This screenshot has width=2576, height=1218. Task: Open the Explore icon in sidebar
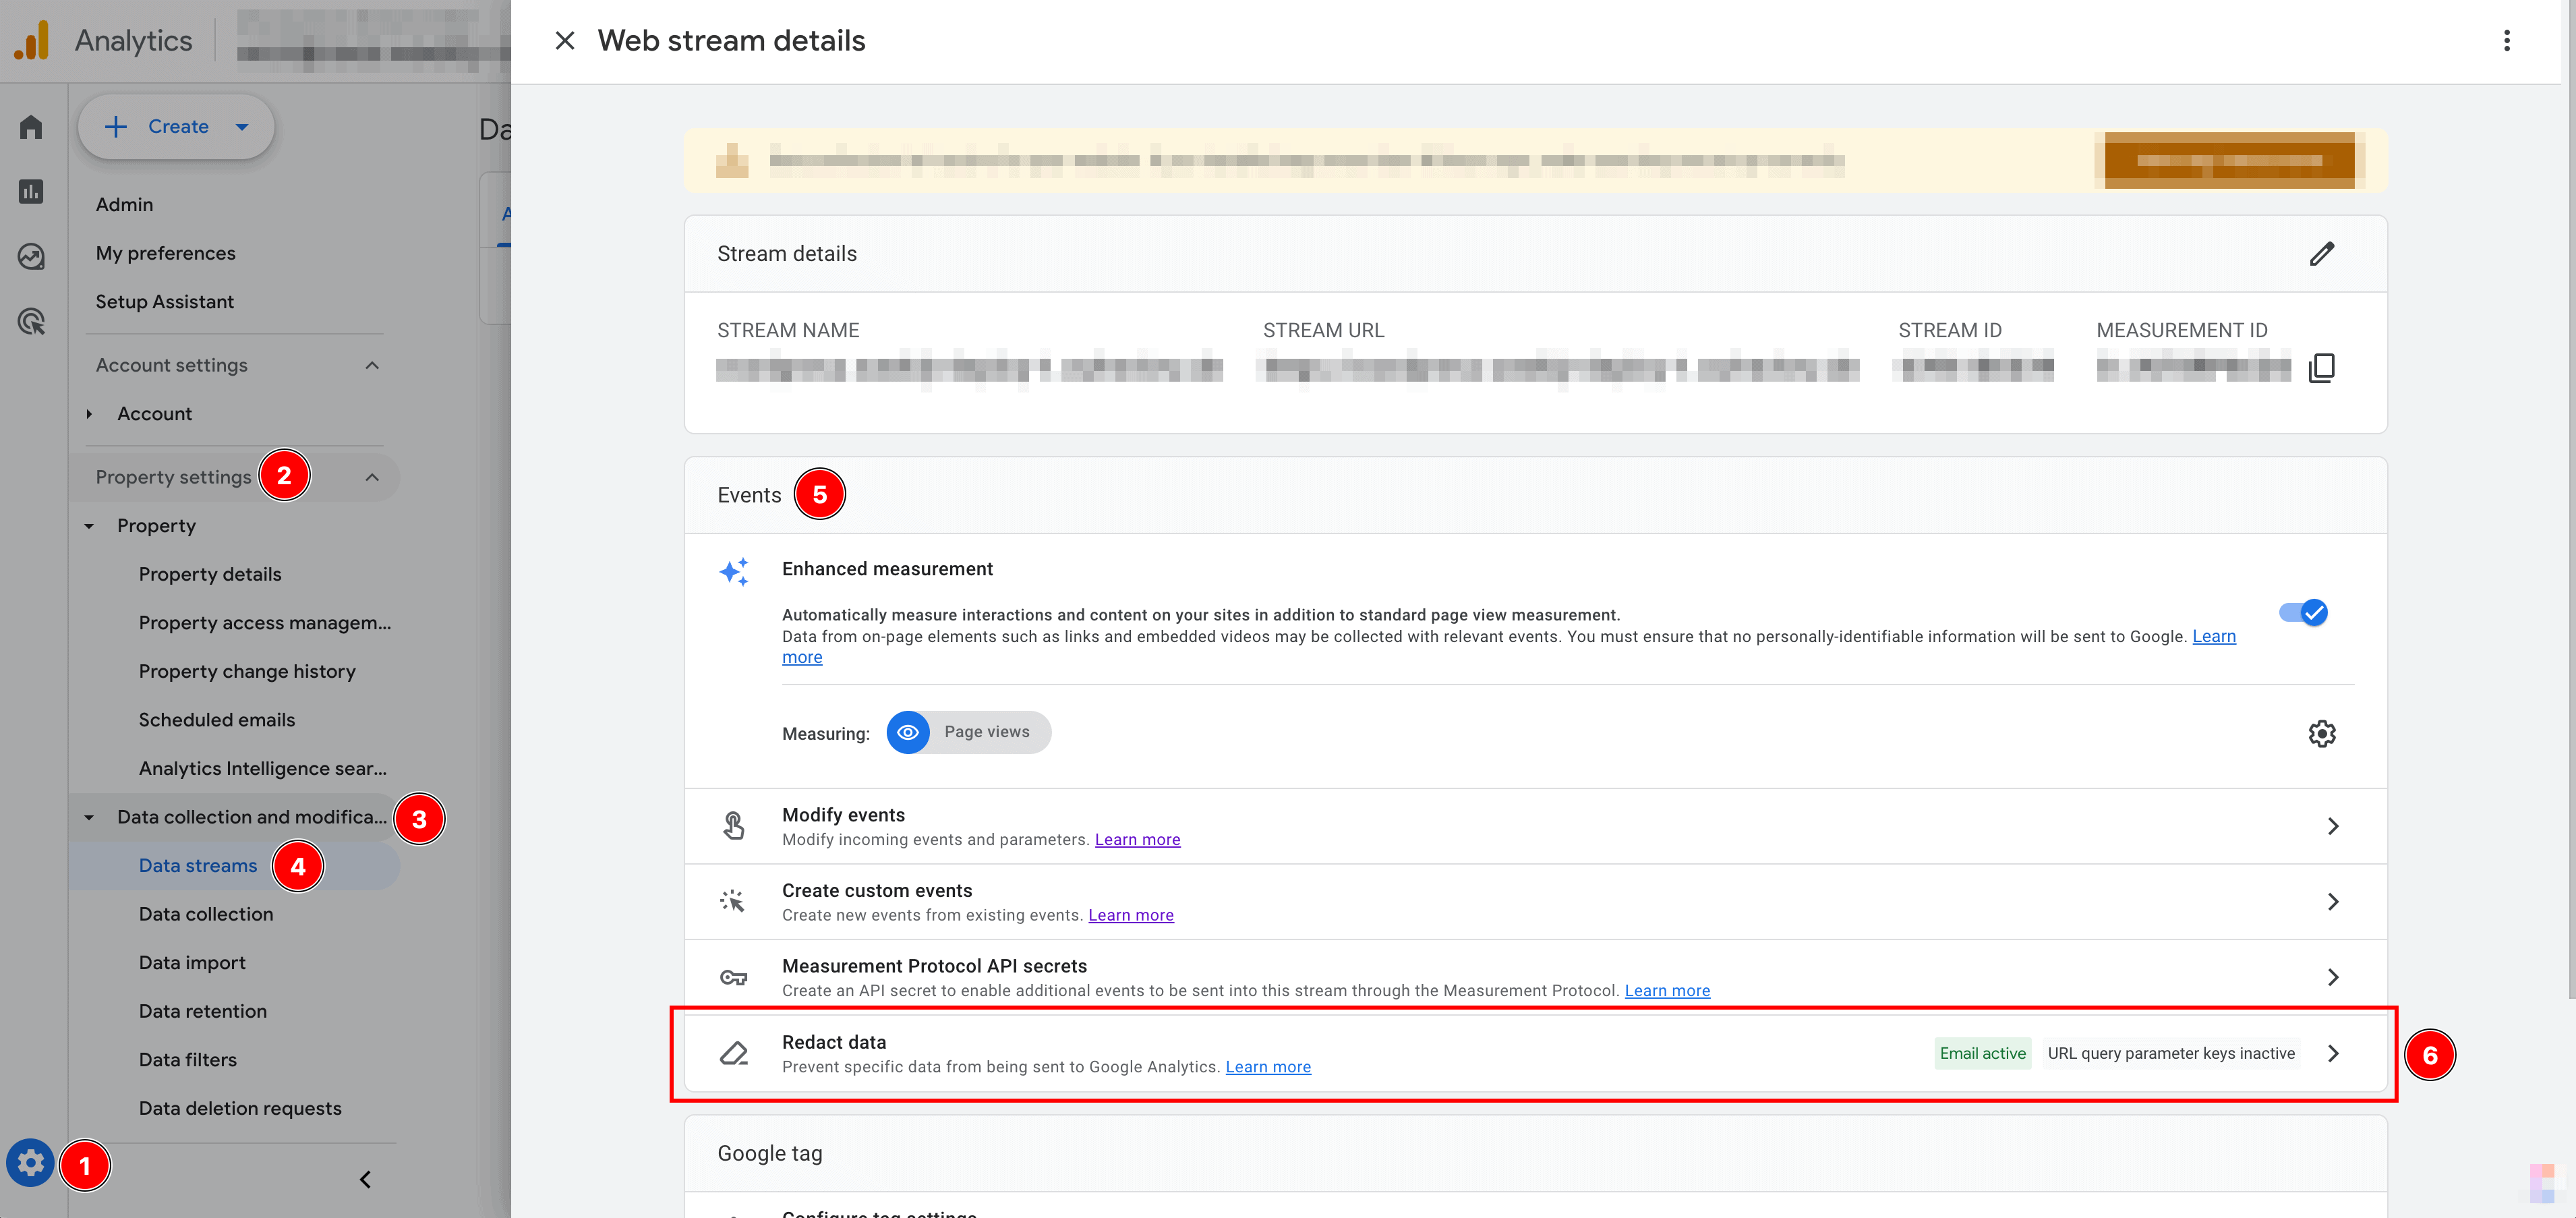click(x=31, y=257)
